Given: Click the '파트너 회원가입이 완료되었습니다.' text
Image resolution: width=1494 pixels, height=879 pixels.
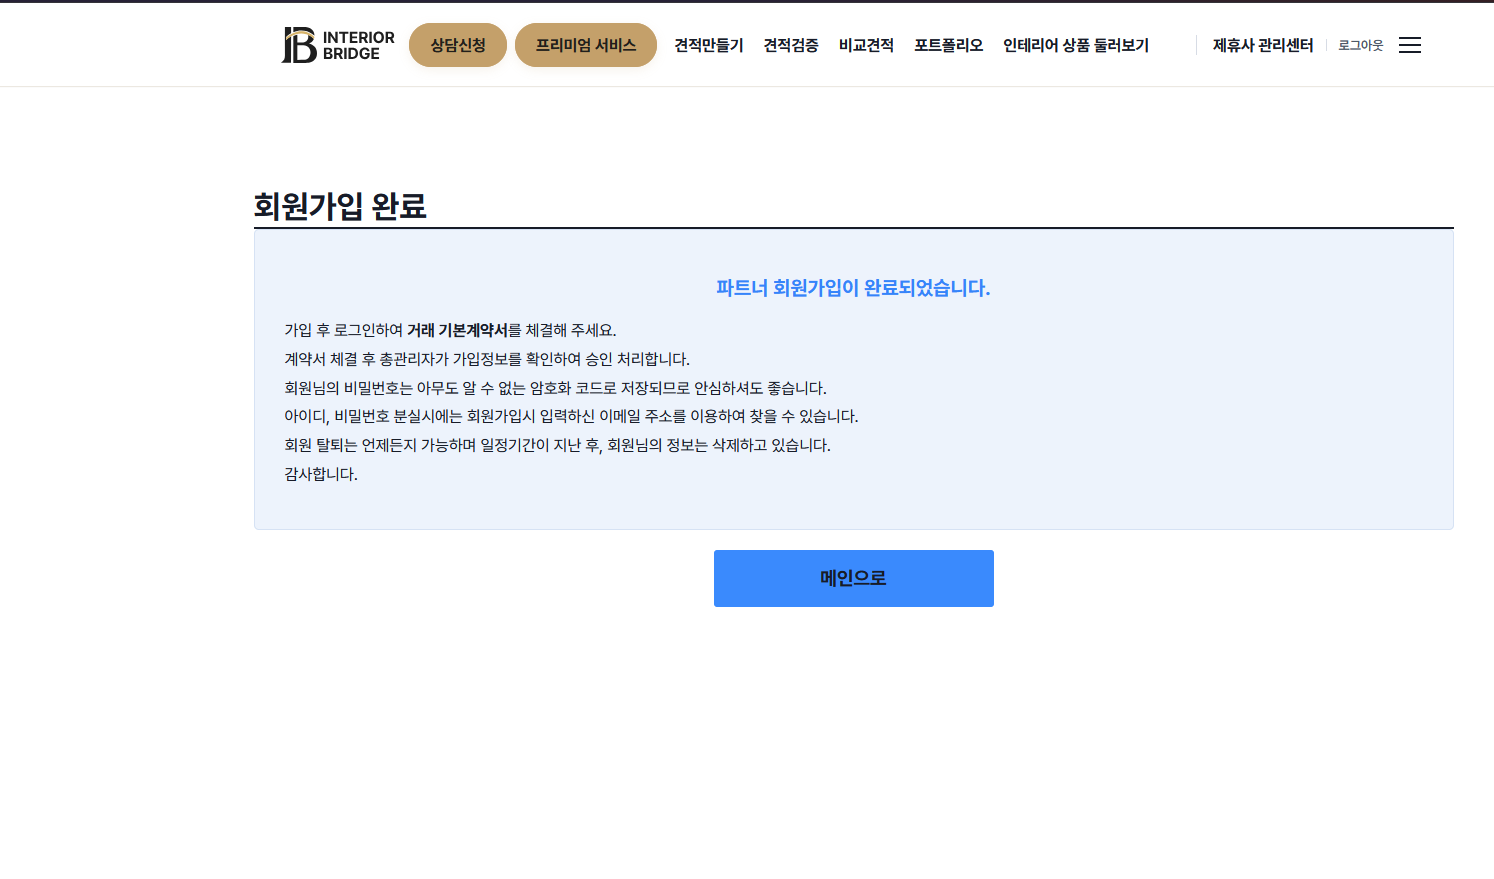Looking at the screenshot, I should click(x=853, y=288).
